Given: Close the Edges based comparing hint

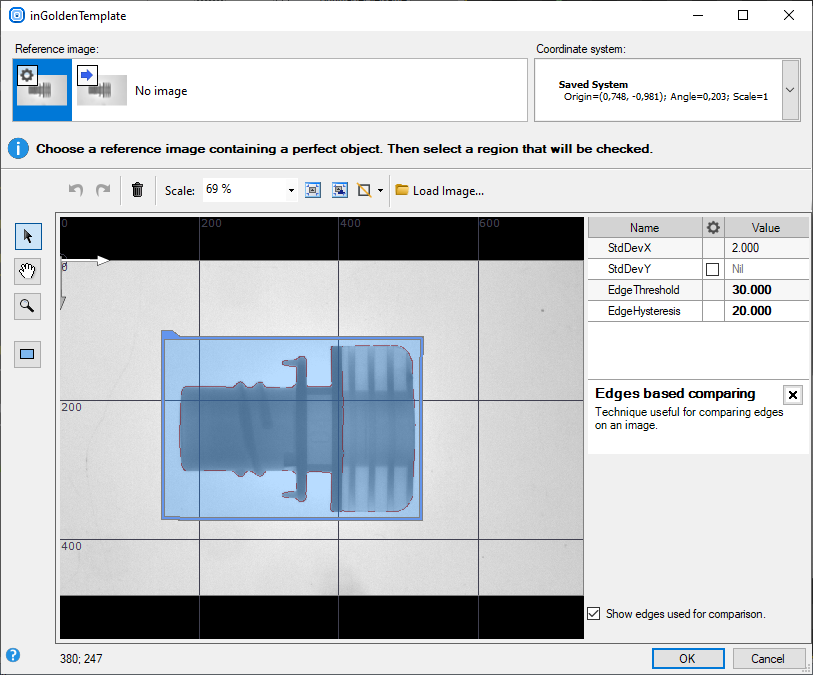Looking at the screenshot, I should pos(793,395).
